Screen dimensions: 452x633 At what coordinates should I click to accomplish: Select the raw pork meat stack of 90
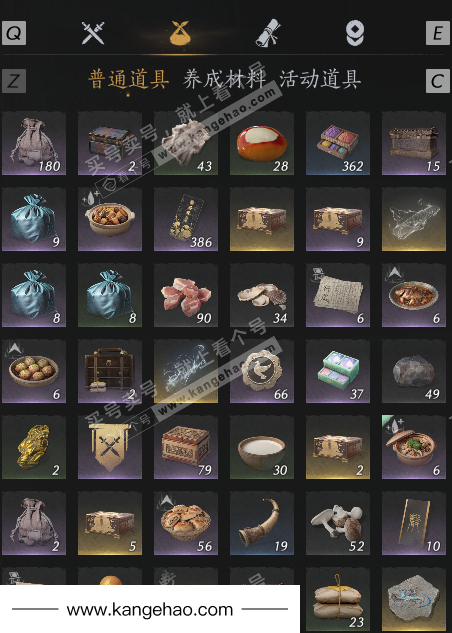click(x=186, y=295)
